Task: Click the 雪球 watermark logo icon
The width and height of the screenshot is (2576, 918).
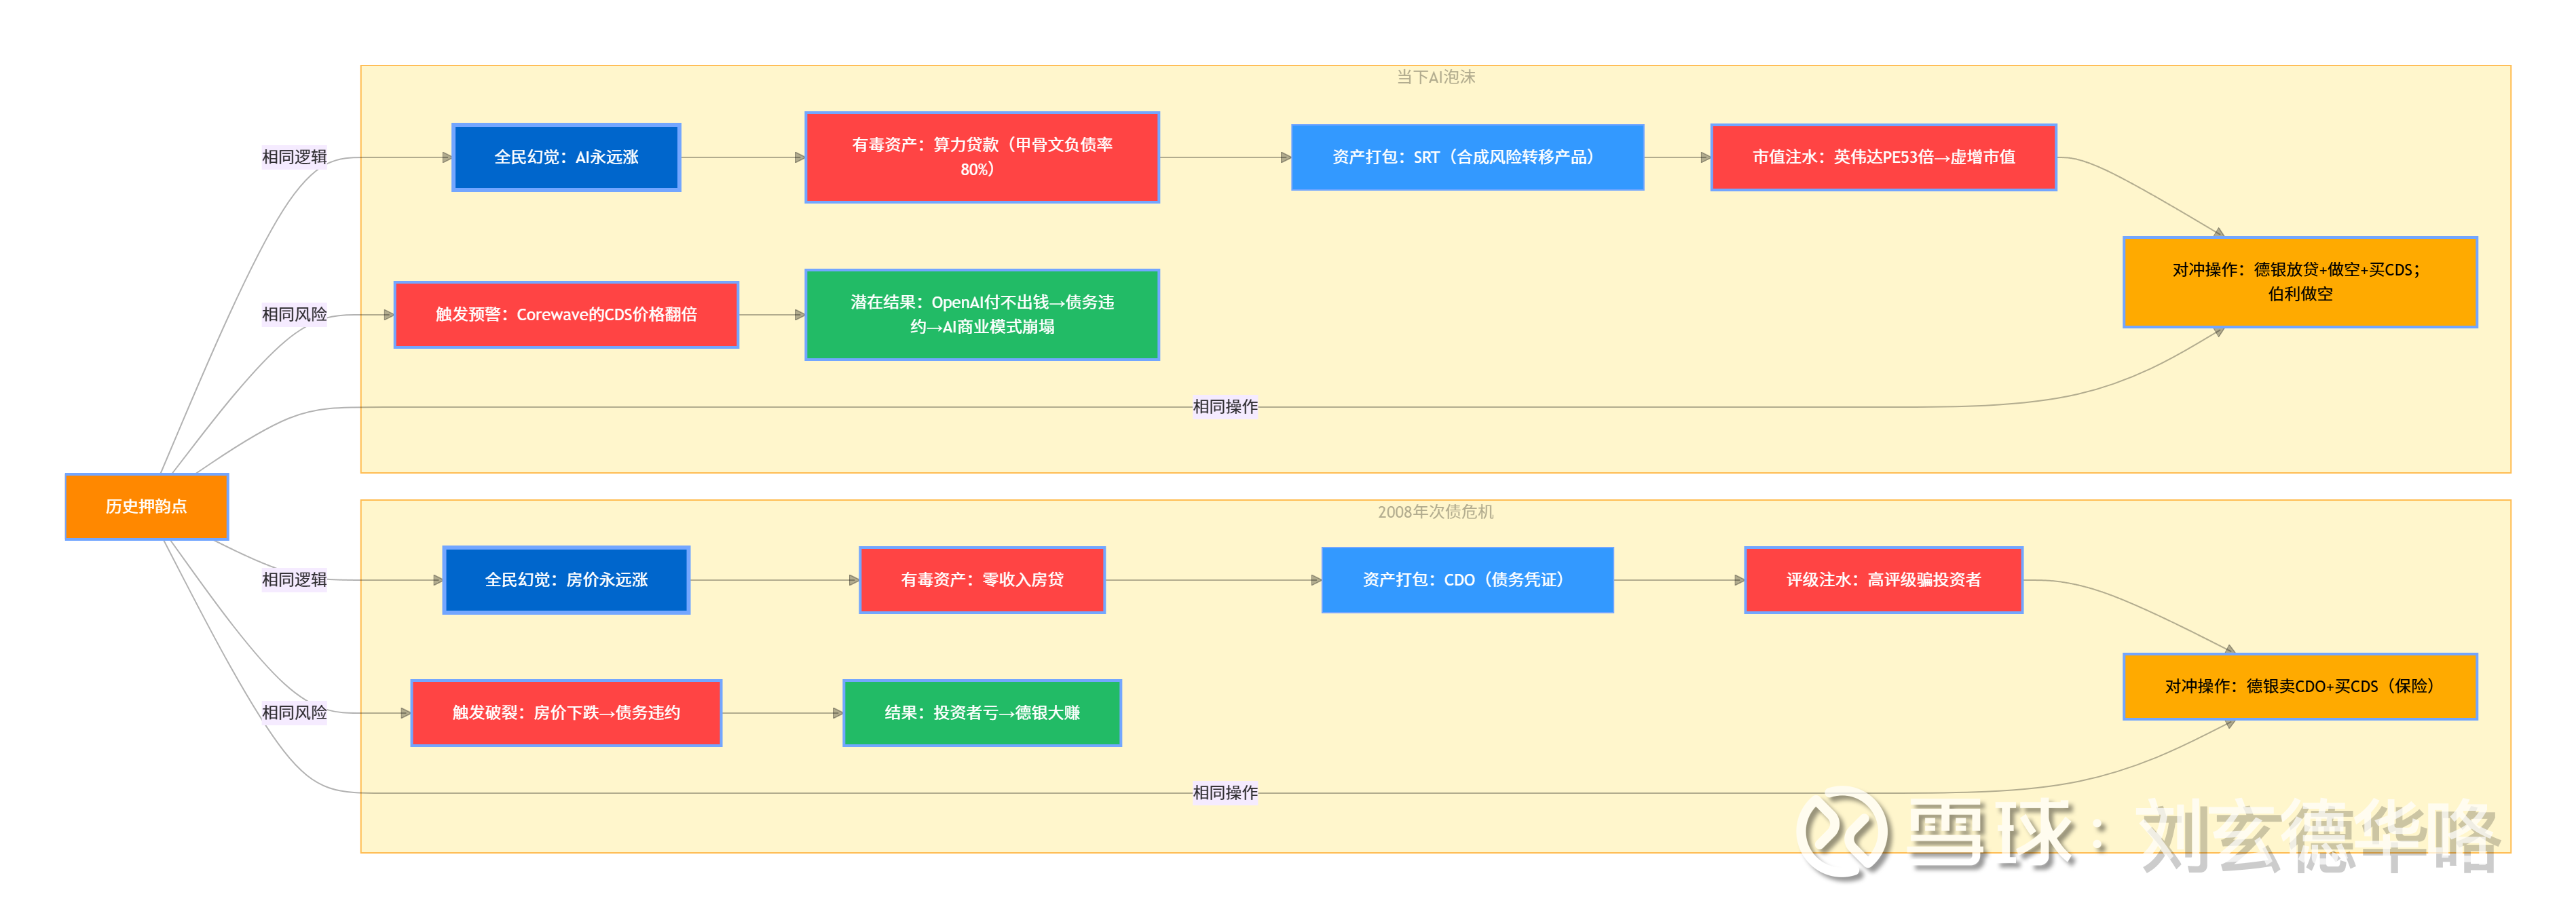Action: (1841, 832)
